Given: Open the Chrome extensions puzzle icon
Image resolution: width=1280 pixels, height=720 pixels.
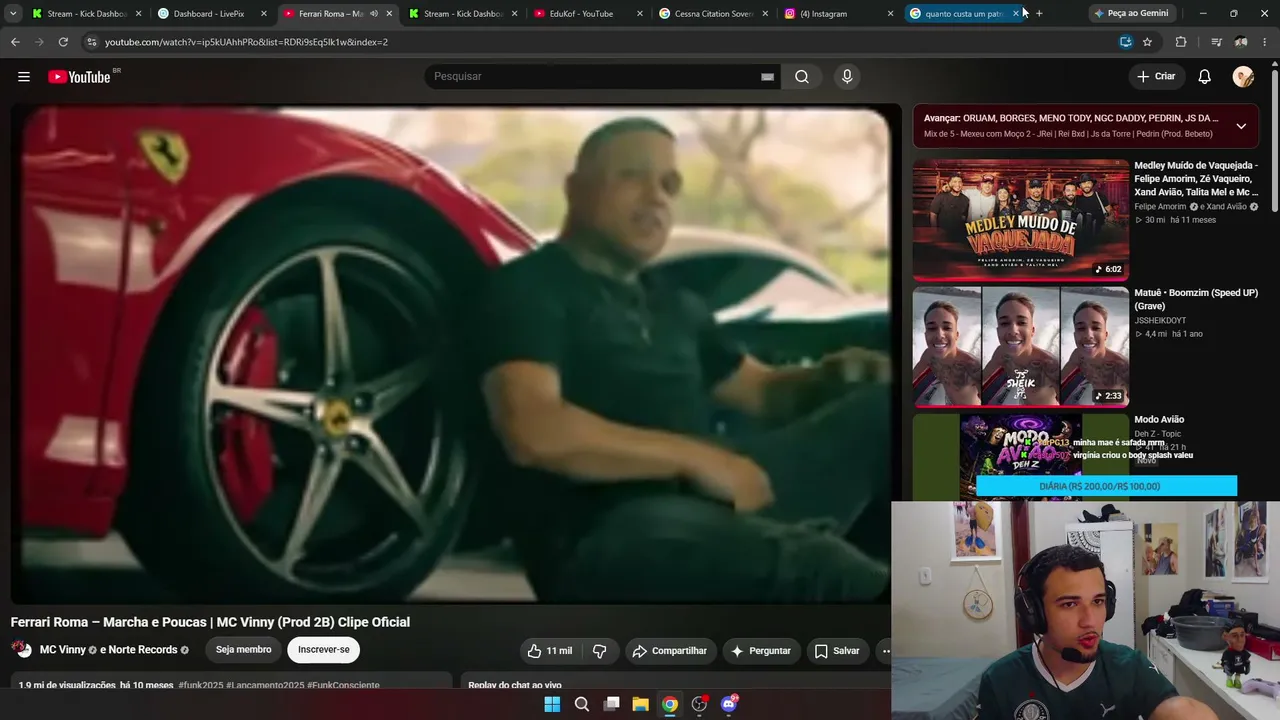Looking at the screenshot, I should 1181,42.
